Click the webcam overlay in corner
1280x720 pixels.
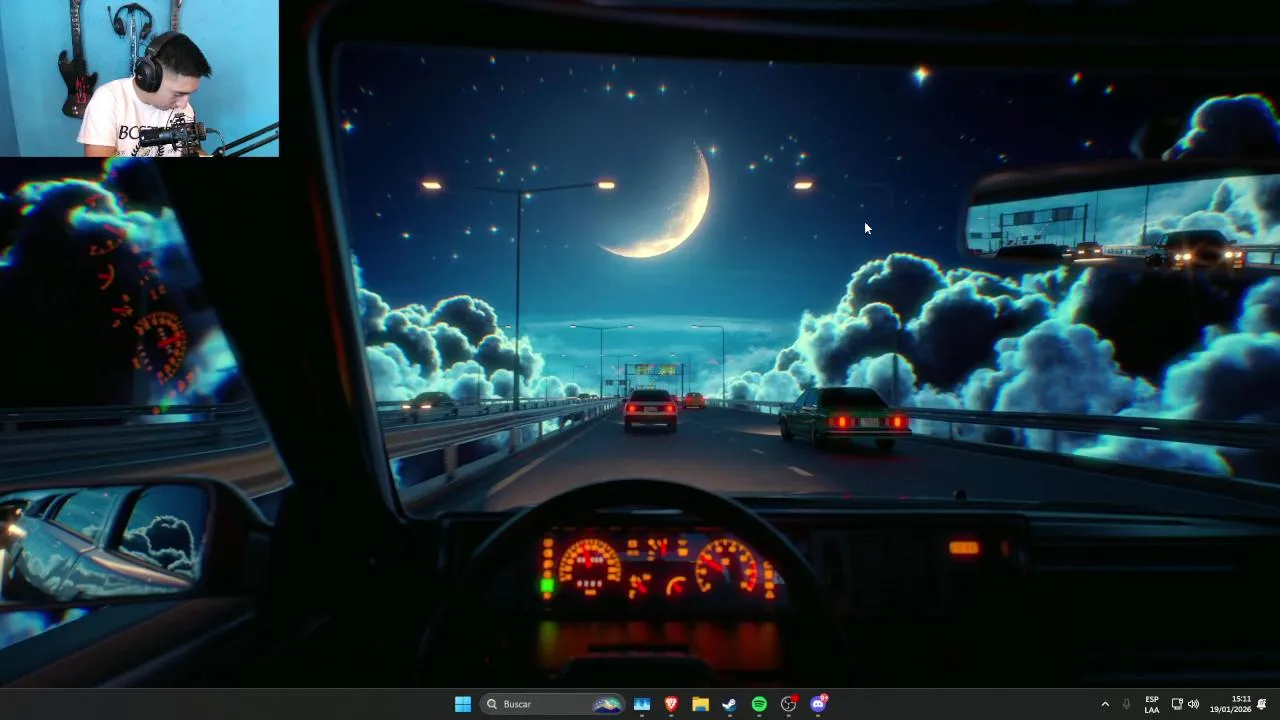click(x=139, y=78)
